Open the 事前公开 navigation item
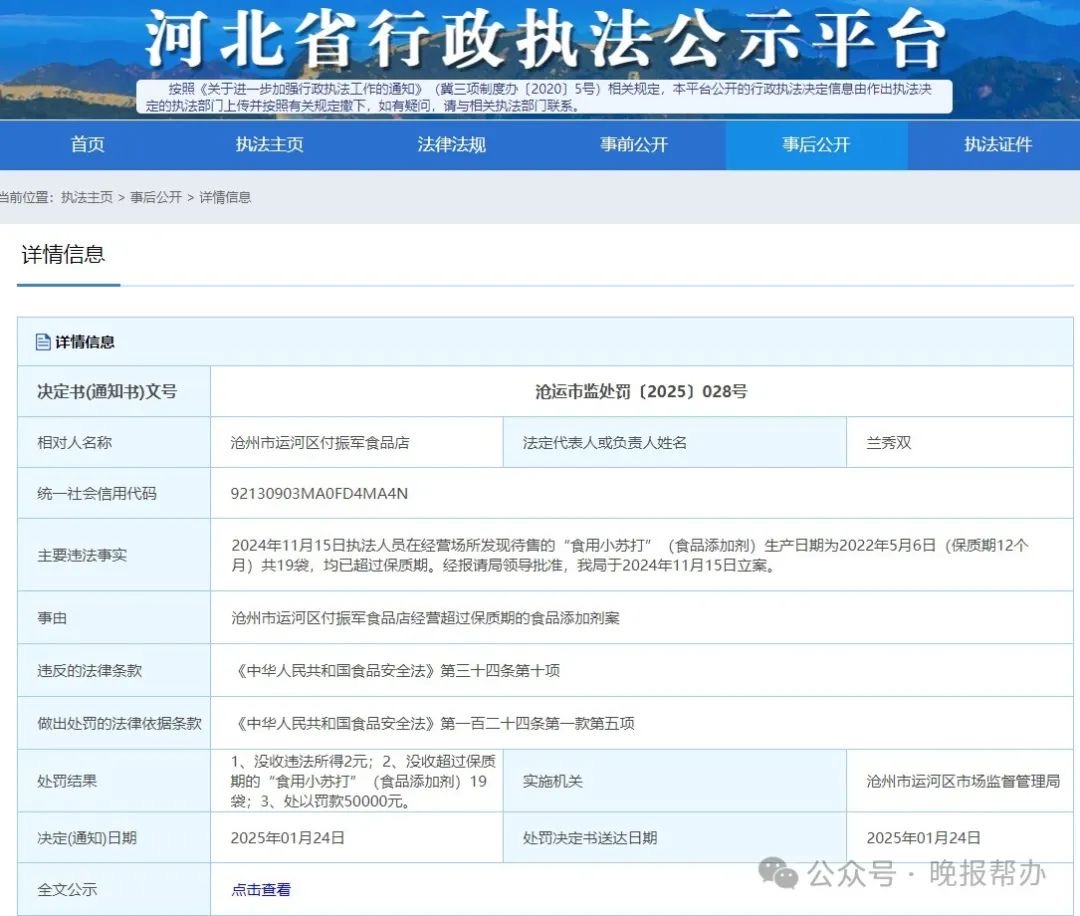The height and width of the screenshot is (916, 1080). click(x=633, y=145)
